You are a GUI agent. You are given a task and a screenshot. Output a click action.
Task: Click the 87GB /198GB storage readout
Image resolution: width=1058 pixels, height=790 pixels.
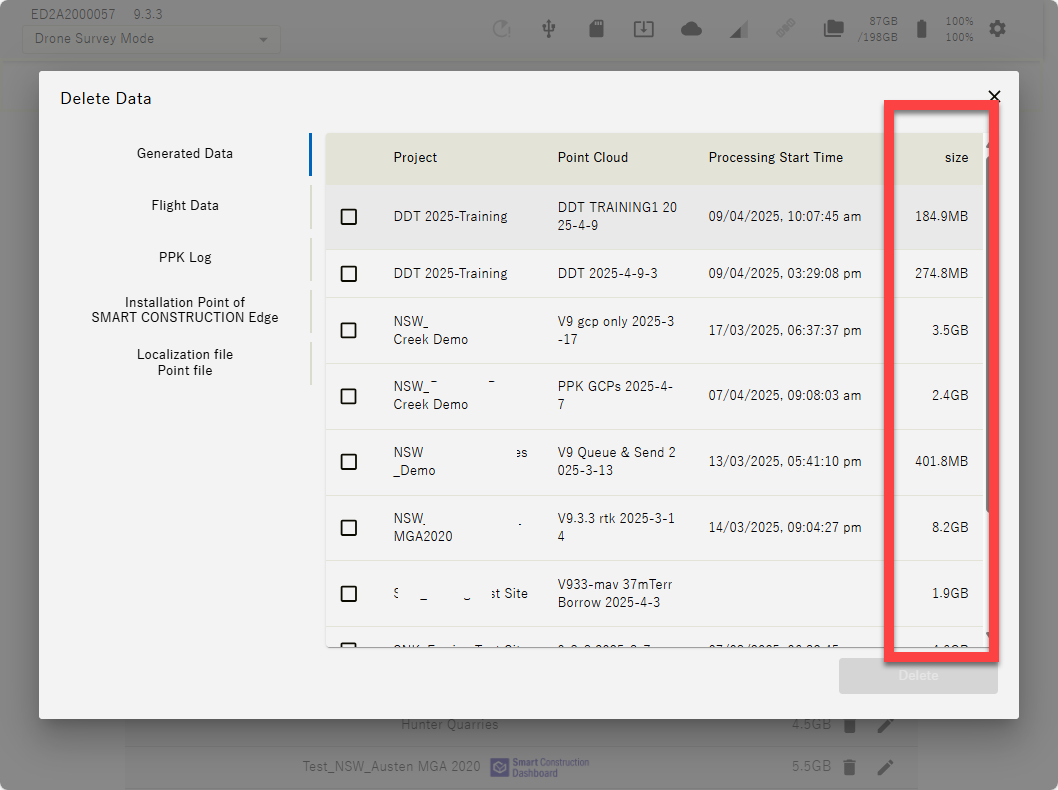(877, 29)
